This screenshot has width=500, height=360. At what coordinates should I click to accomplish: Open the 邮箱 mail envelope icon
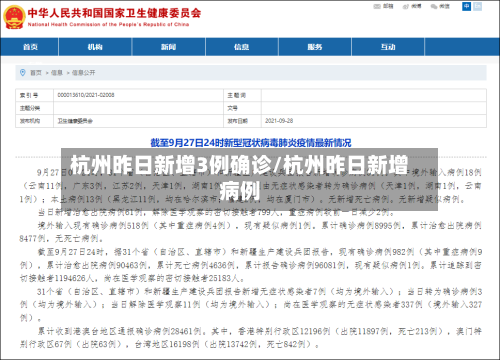pos(377,6)
